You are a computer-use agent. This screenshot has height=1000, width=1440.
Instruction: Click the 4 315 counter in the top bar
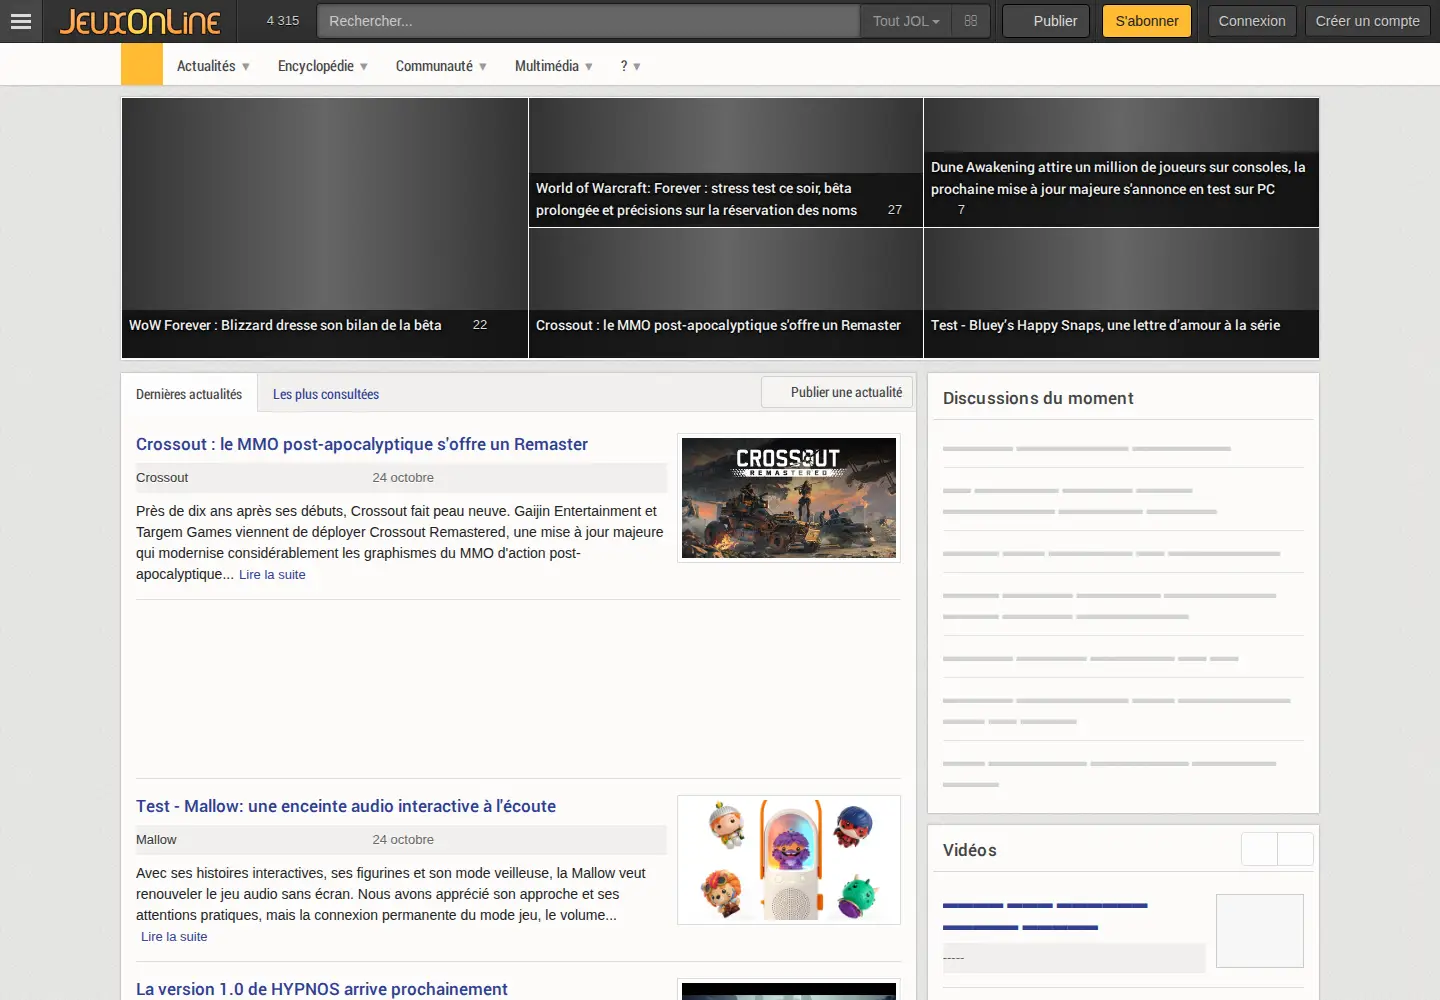pos(283,21)
